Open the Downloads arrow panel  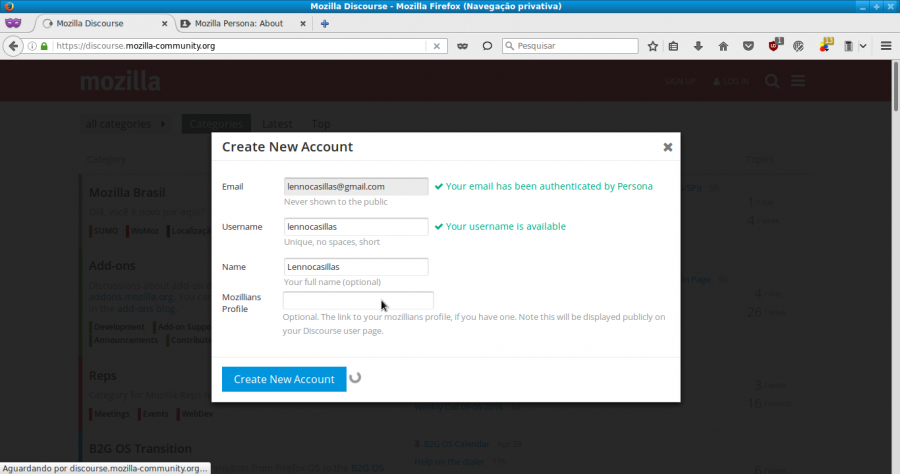(x=698, y=46)
